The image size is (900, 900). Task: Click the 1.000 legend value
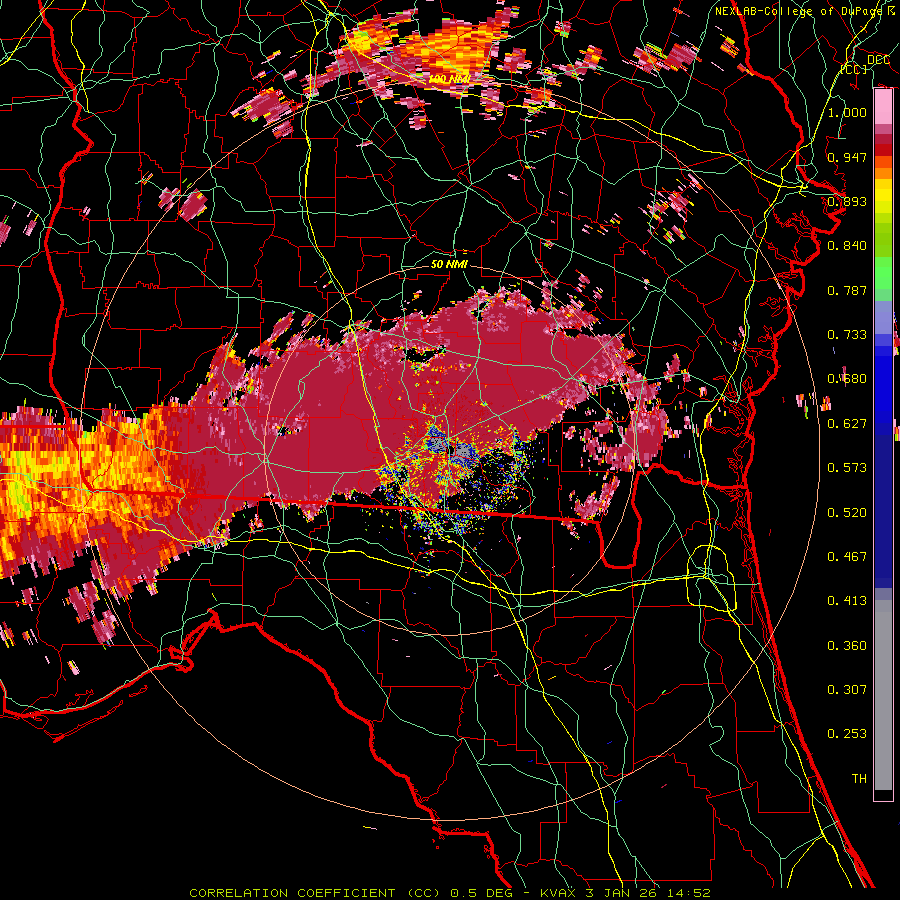[847, 112]
